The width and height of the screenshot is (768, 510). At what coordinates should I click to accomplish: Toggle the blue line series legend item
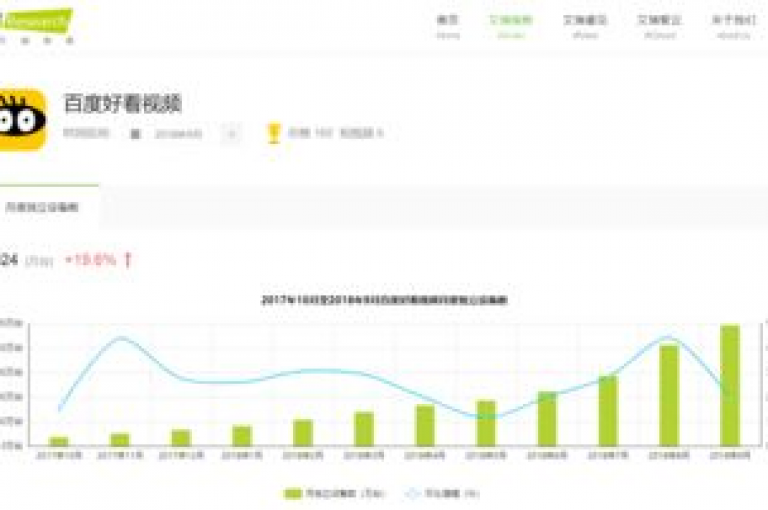442,493
